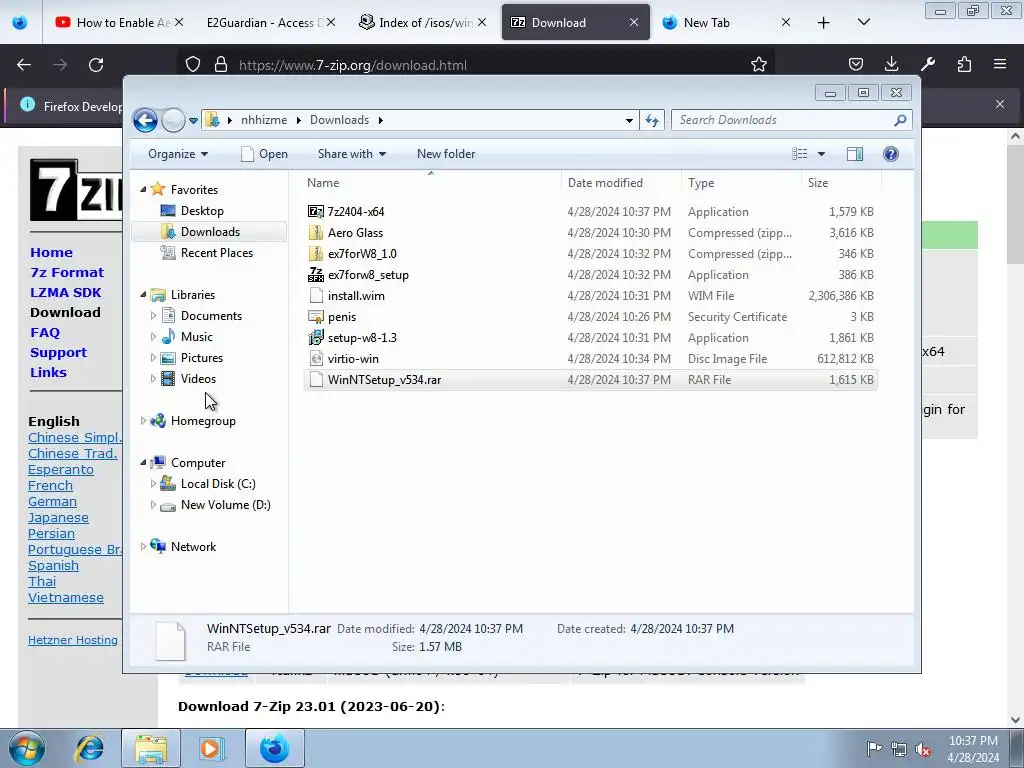Click New folder in Explorer toolbar
The height and width of the screenshot is (768, 1024).
[446, 154]
